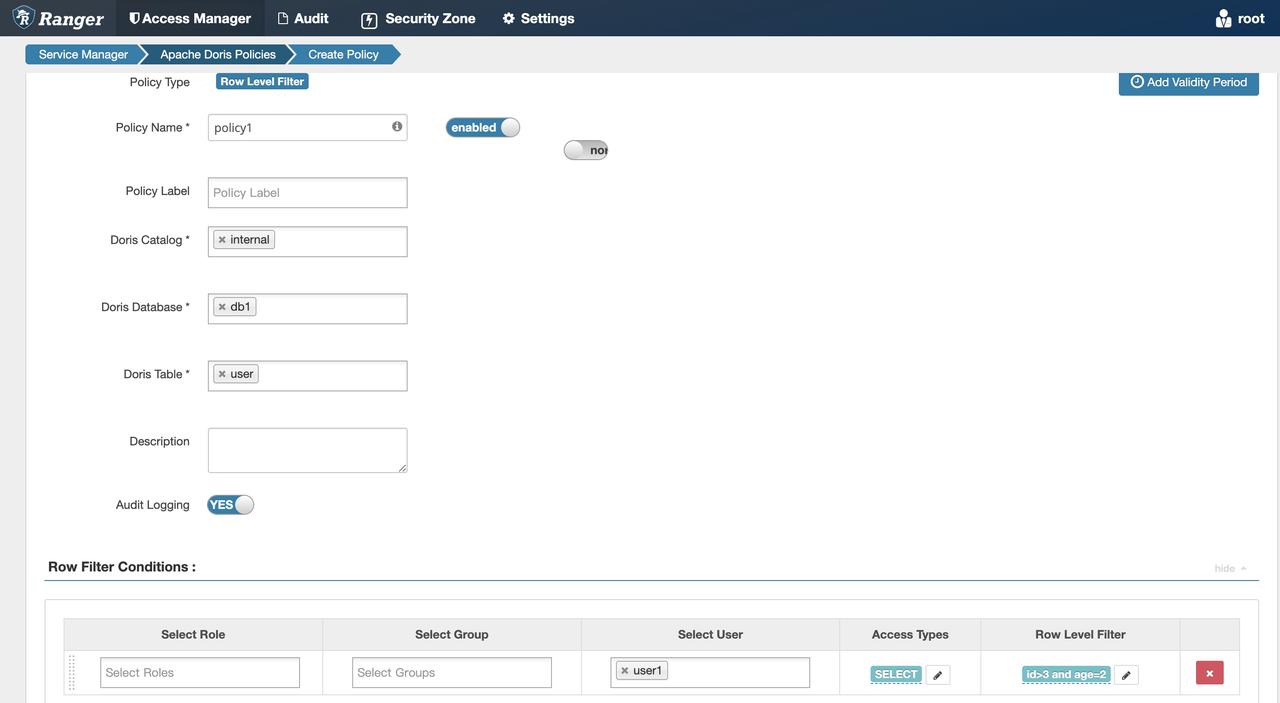The image size is (1280, 703).
Task: Remove the 'db1' database tag
Action: pyautogui.click(x=222, y=307)
